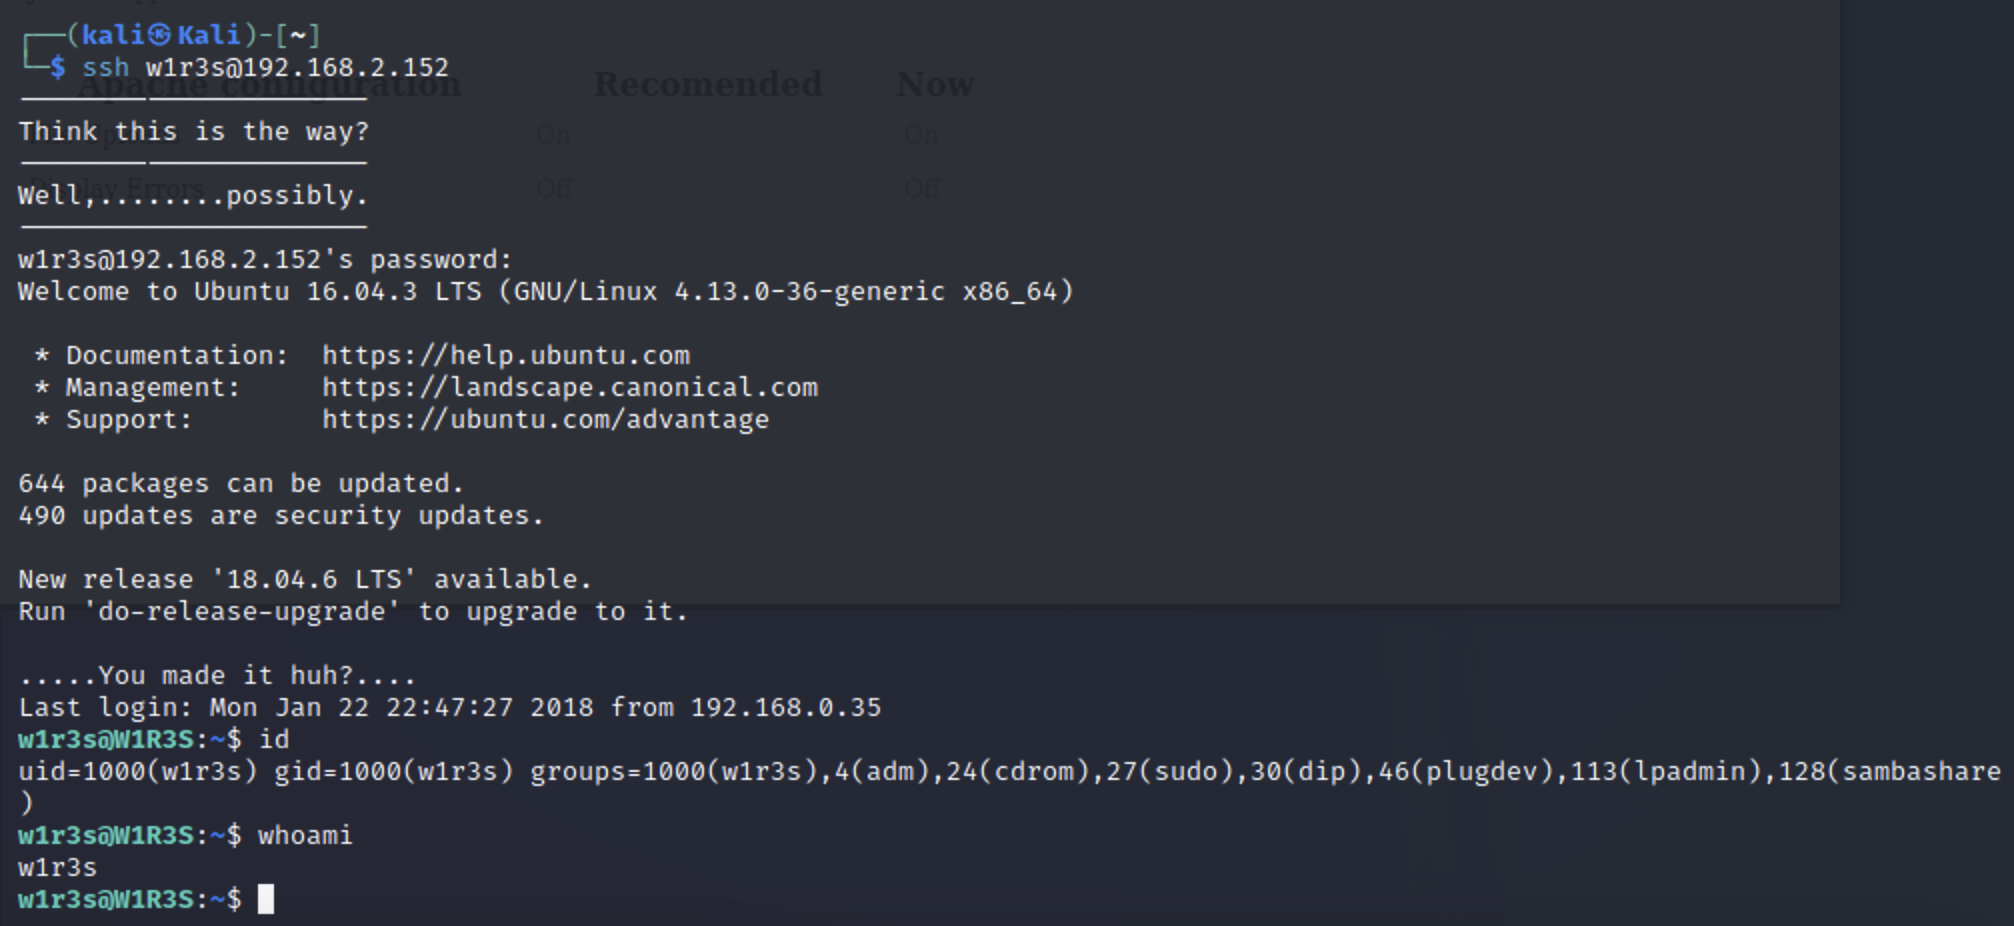
Task: Click the ".....You made it huh?...." message
Action: tap(217, 676)
